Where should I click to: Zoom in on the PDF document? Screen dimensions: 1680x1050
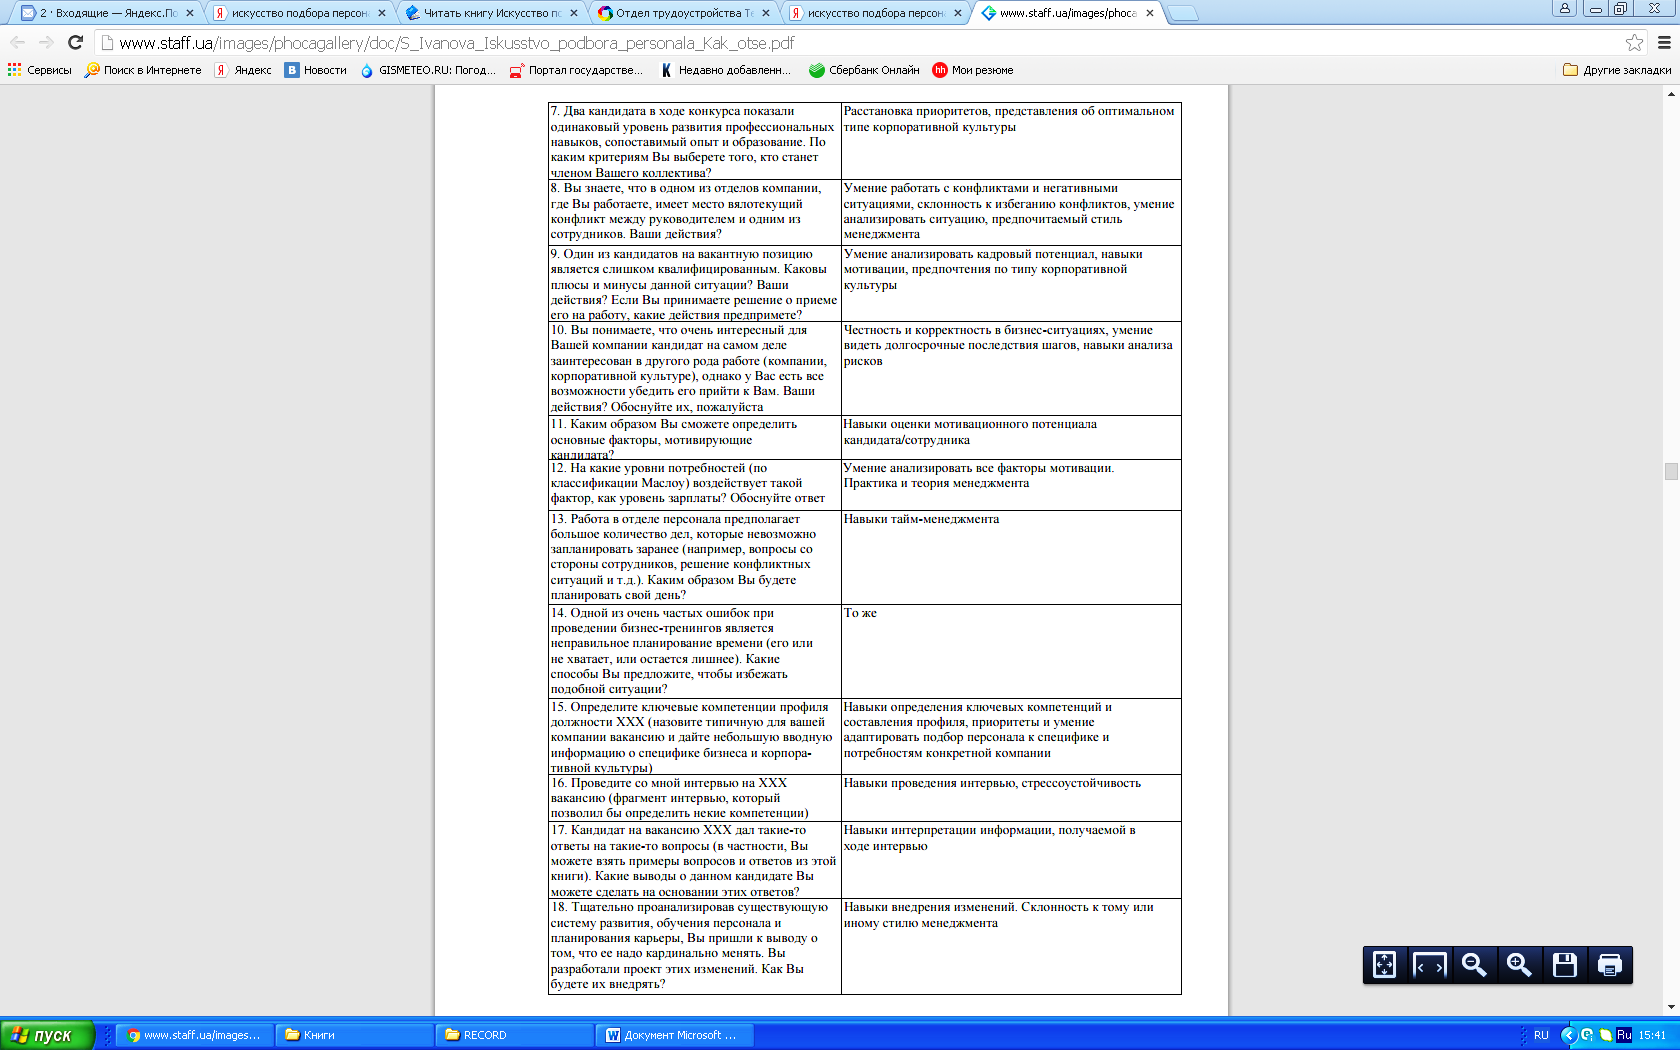pos(1519,965)
